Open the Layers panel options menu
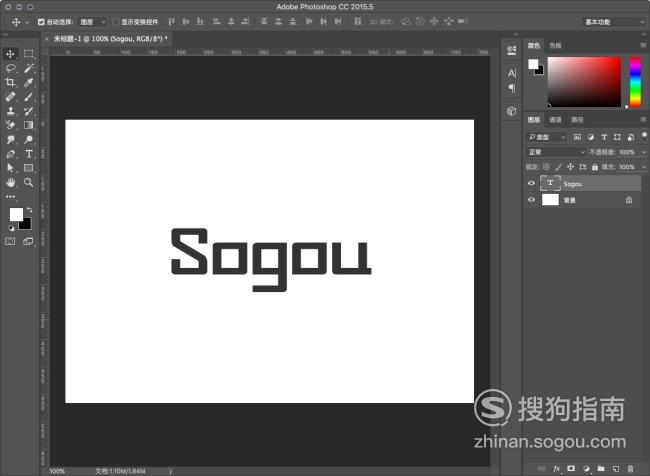The height and width of the screenshot is (476, 650). [643, 119]
